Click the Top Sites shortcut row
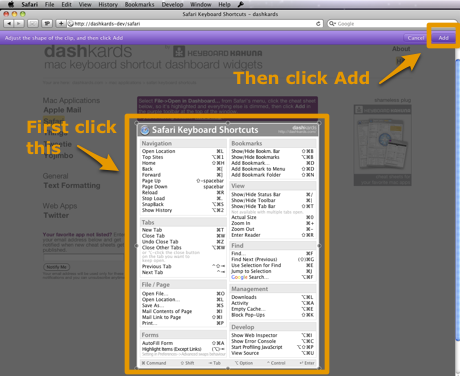 pos(183,157)
